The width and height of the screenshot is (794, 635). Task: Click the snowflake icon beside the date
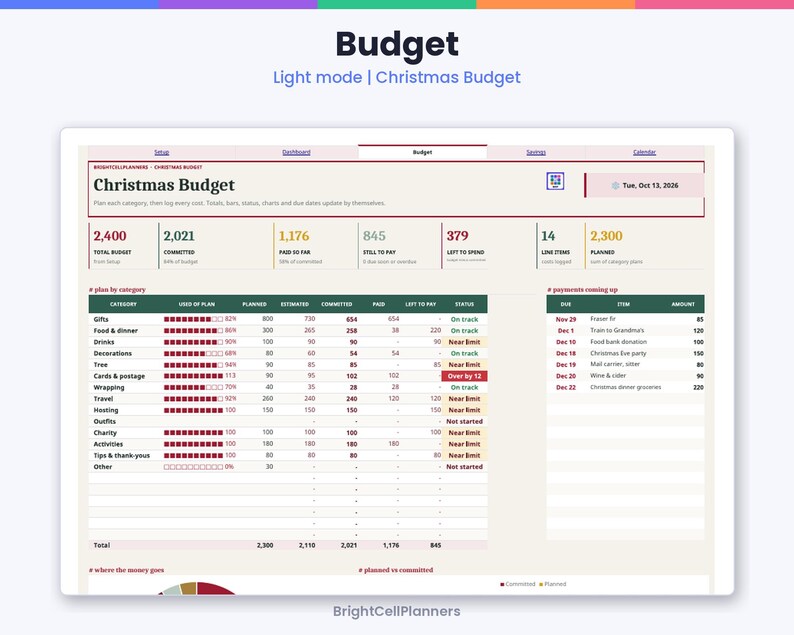coord(615,185)
